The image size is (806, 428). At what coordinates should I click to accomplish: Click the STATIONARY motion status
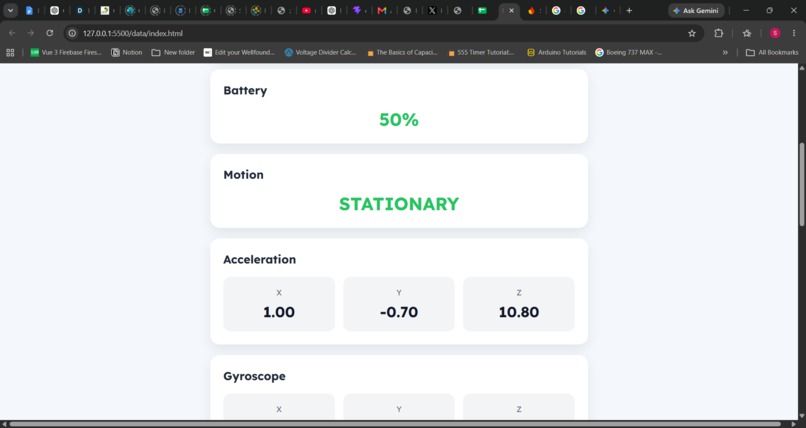[x=399, y=204]
